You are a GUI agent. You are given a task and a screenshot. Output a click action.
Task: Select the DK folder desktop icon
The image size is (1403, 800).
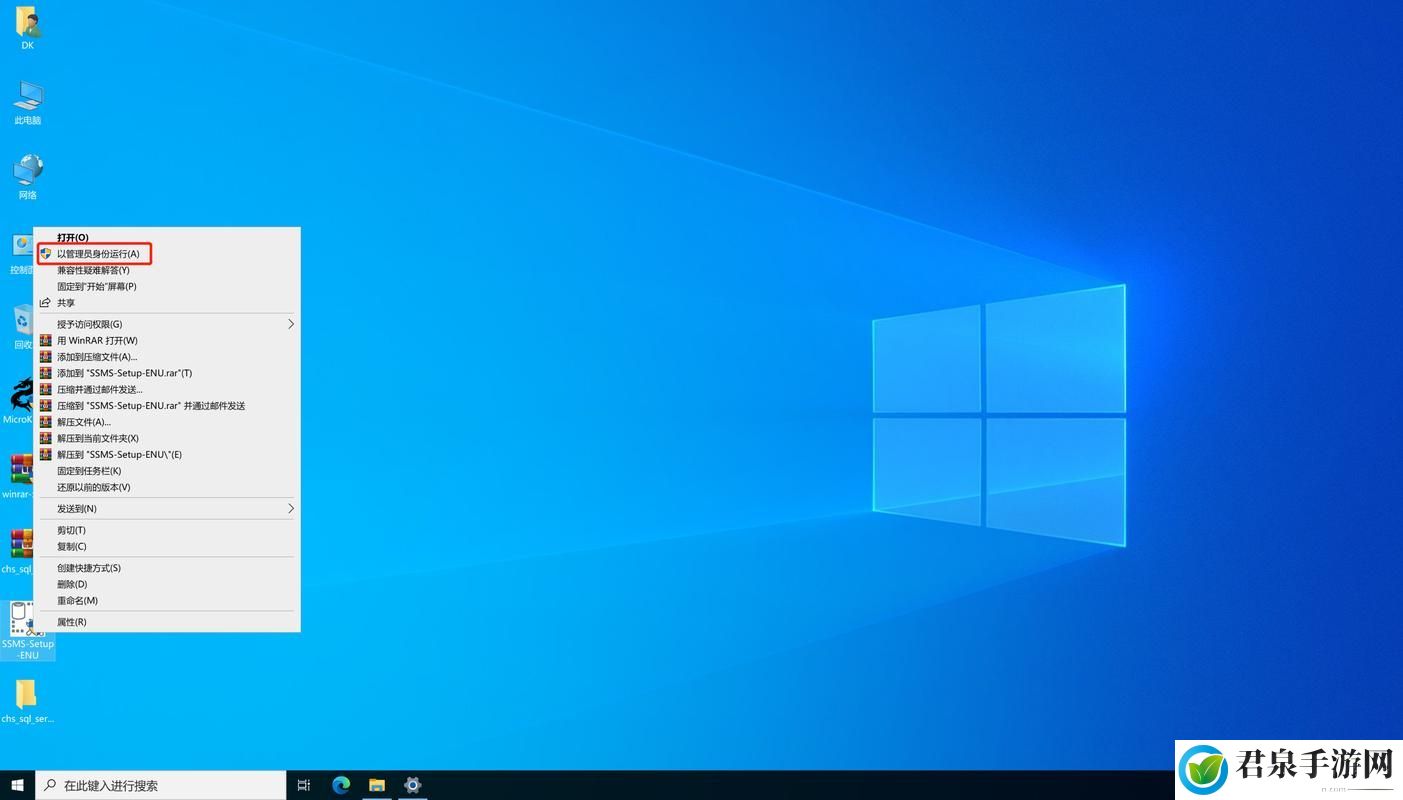coord(27,28)
